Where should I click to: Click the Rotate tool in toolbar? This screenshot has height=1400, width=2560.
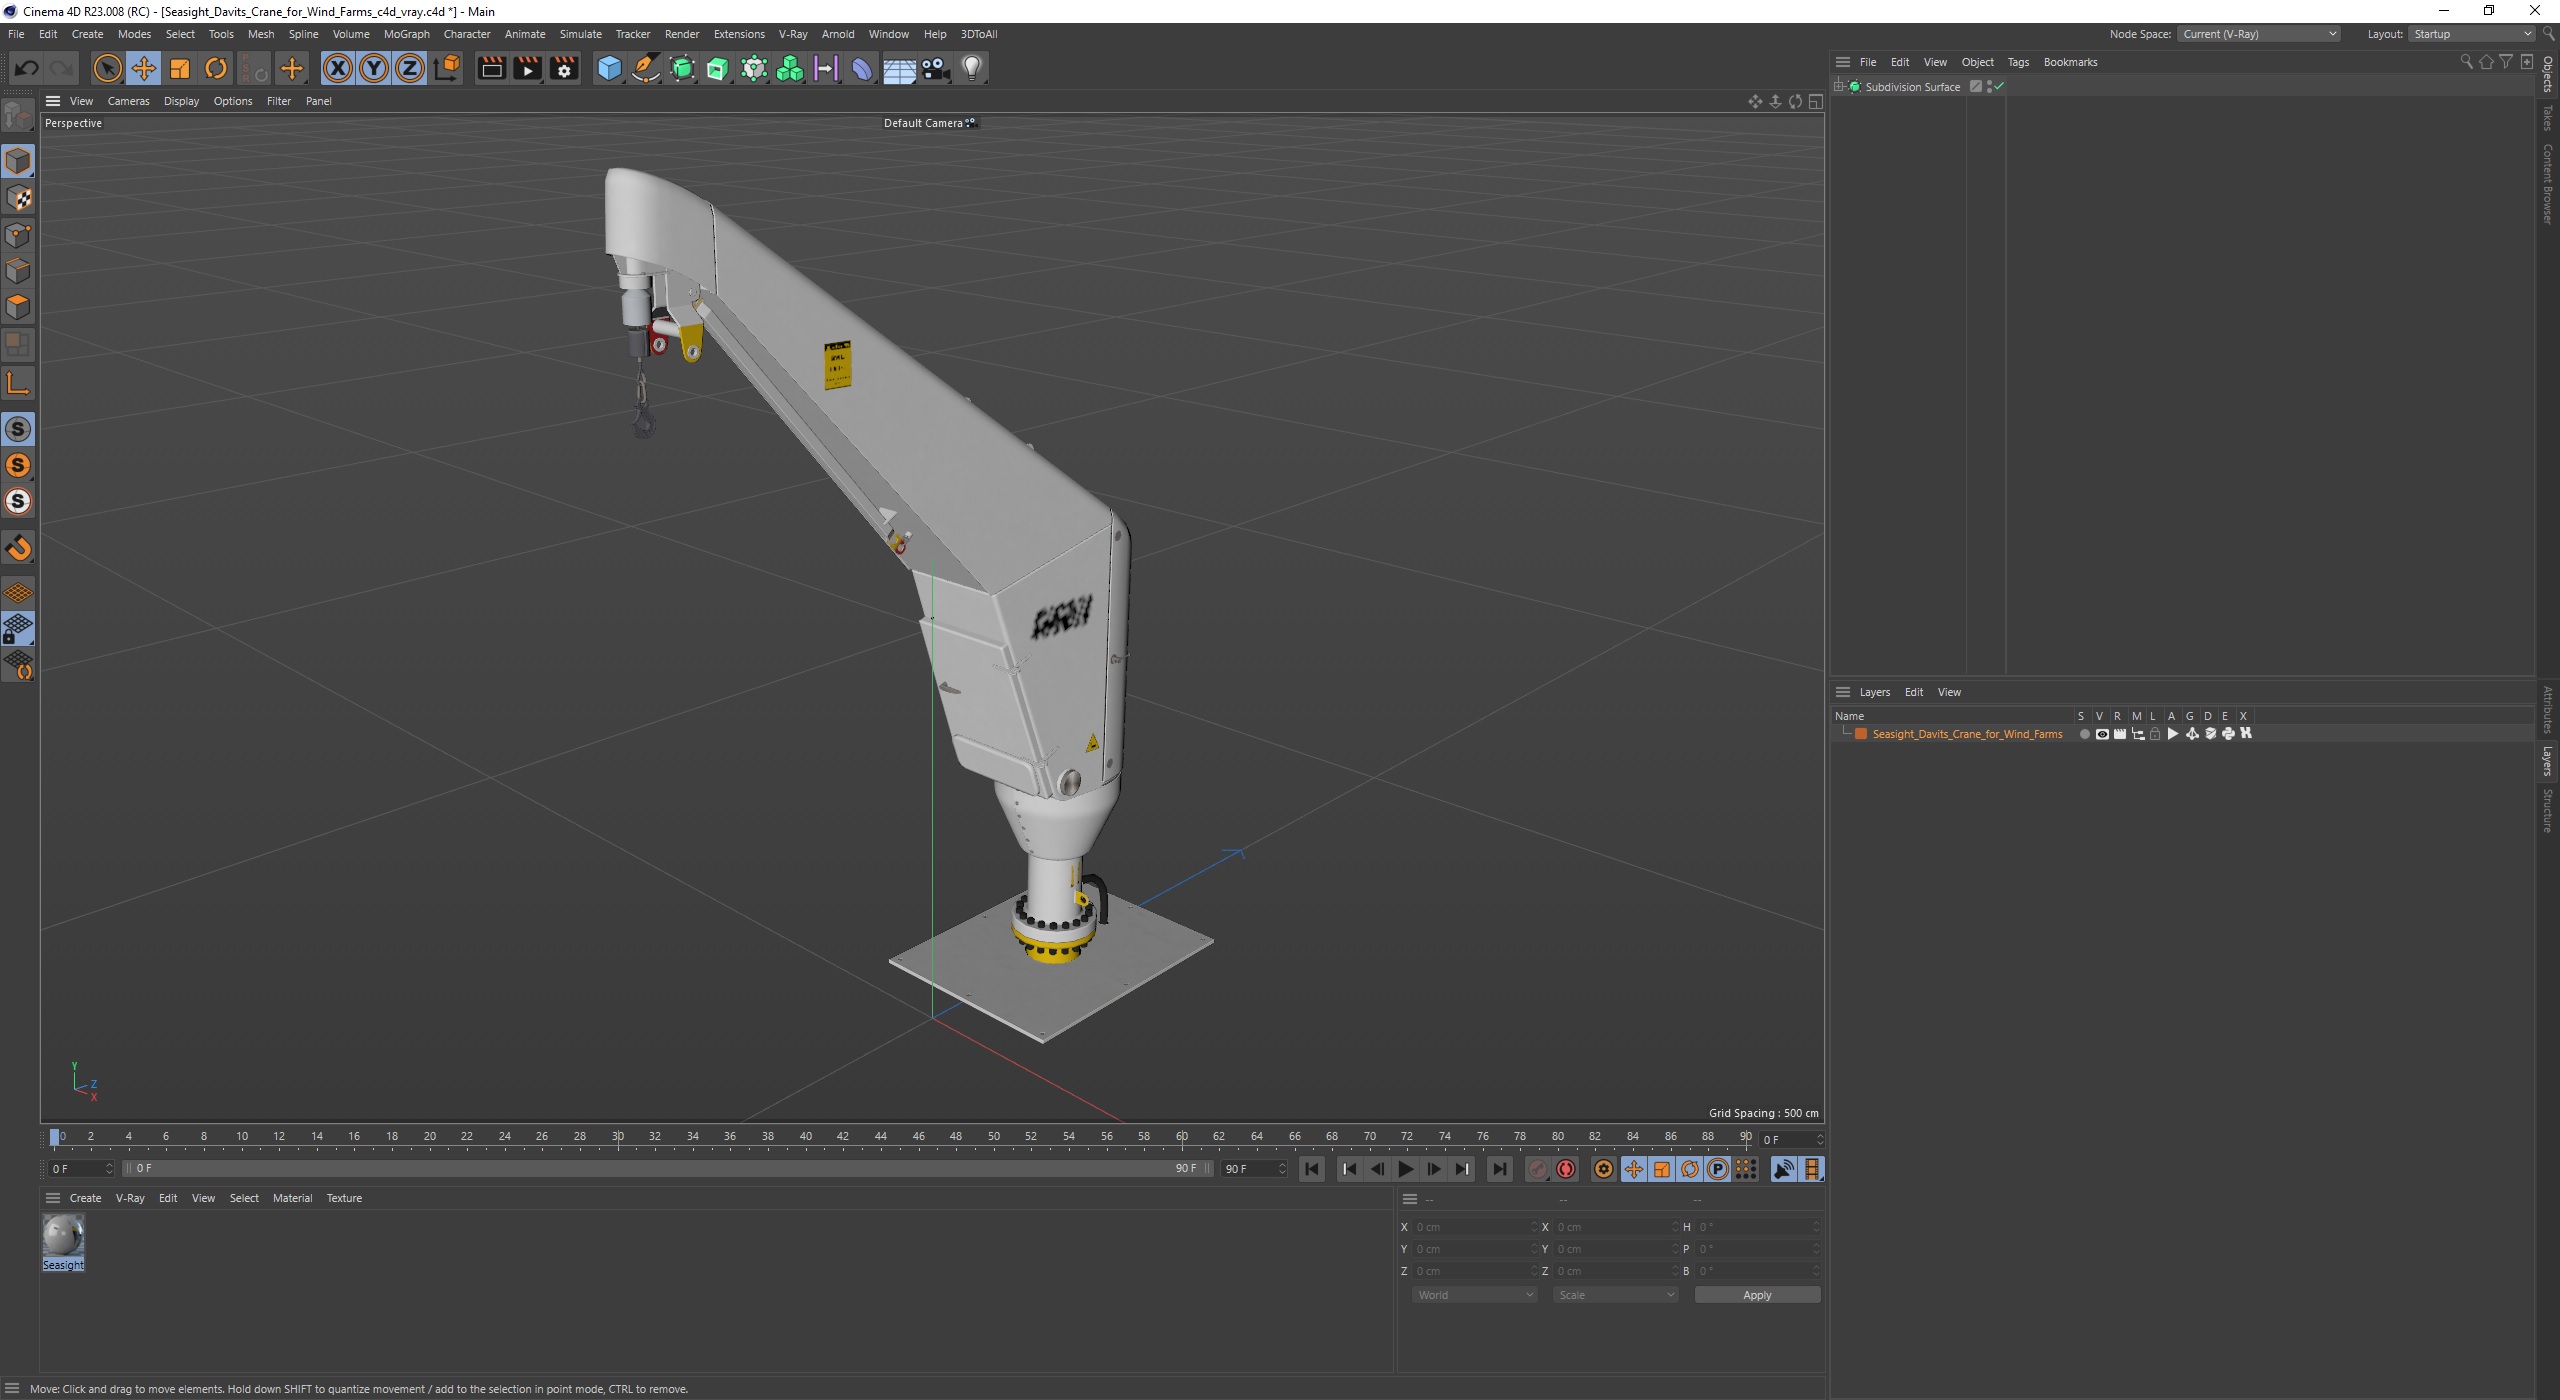point(215,67)
